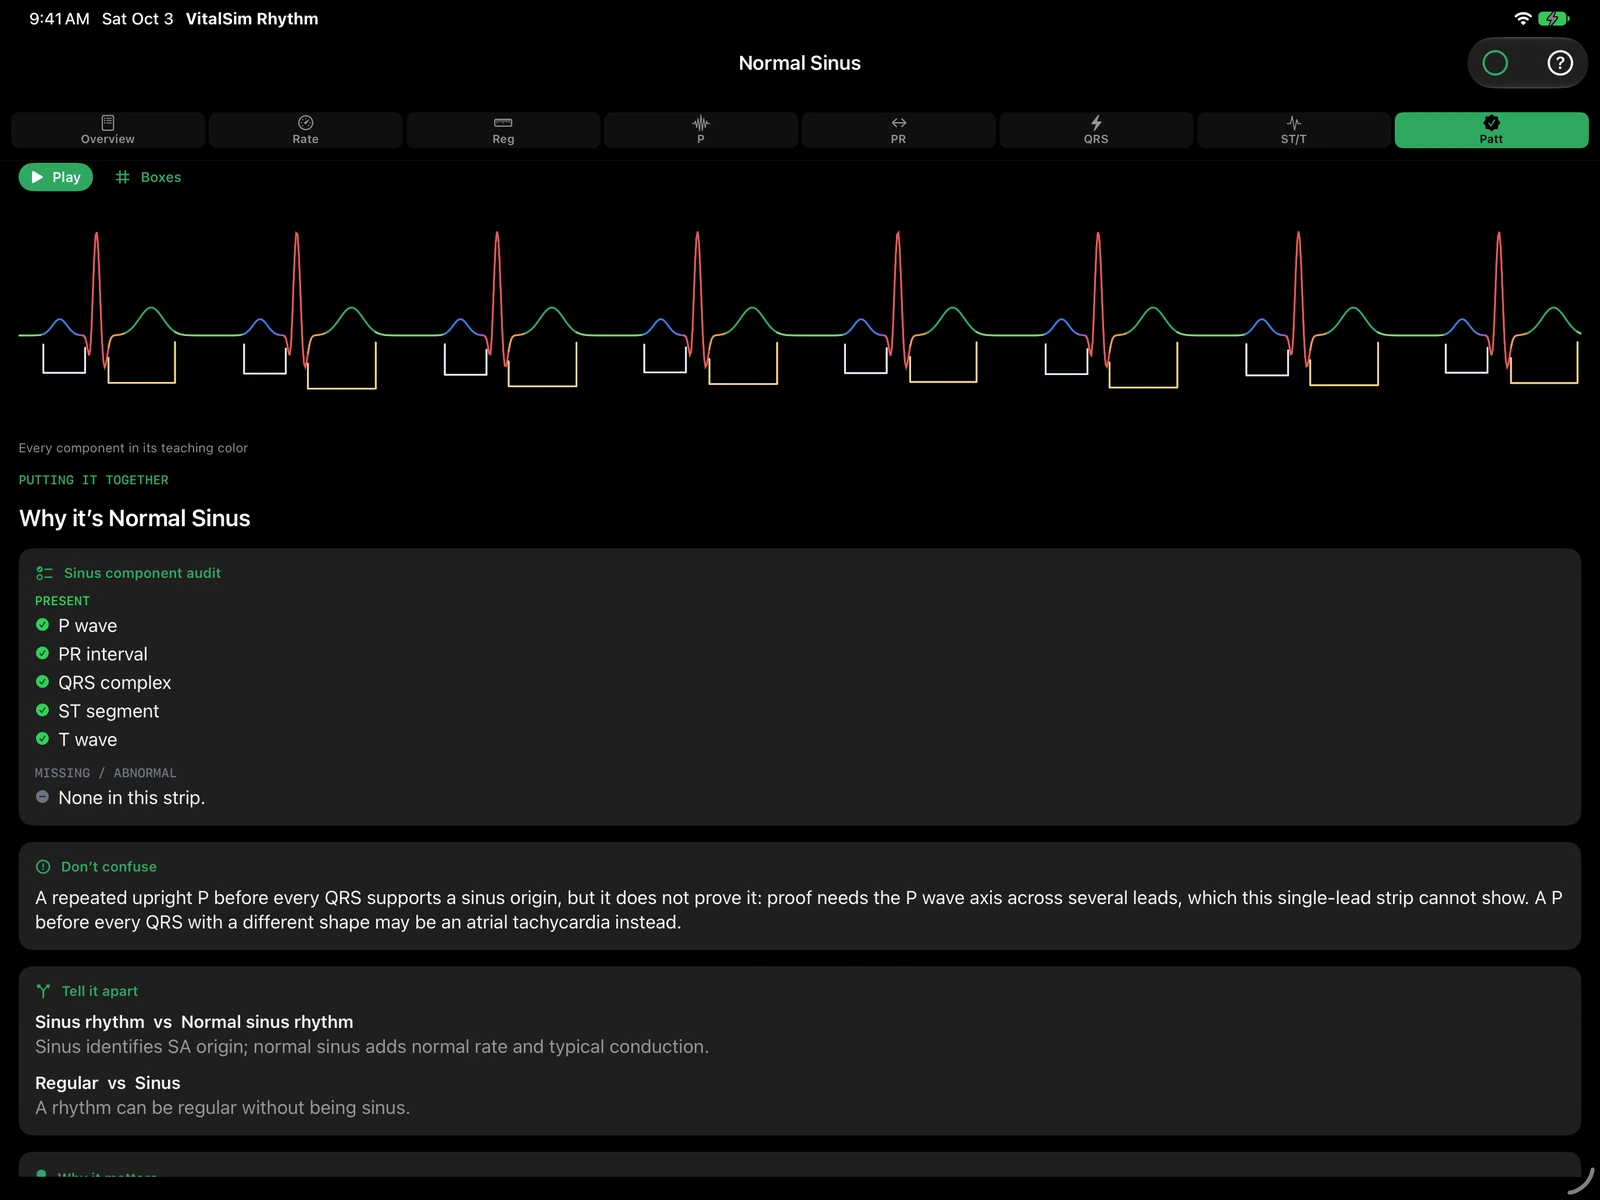
Task: Click the 'Why it's Normal Sinus' heading
Action: [x=135, y=518]
